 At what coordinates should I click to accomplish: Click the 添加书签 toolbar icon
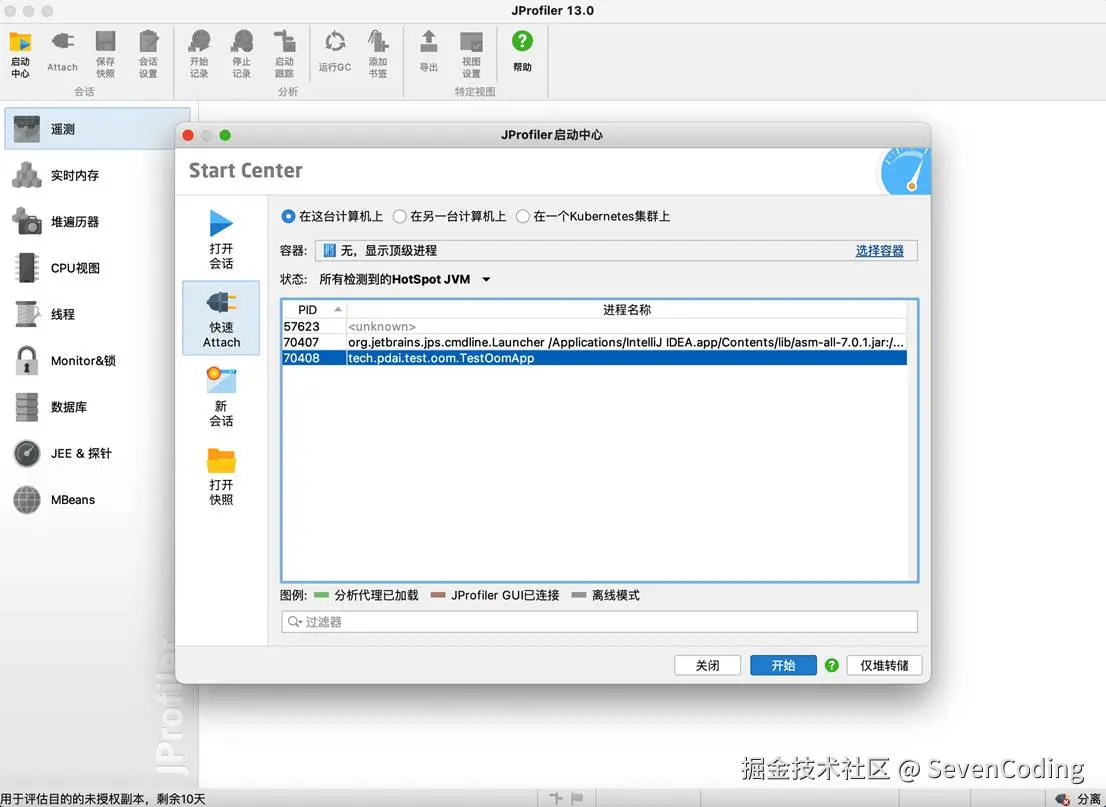click(377, 54)
